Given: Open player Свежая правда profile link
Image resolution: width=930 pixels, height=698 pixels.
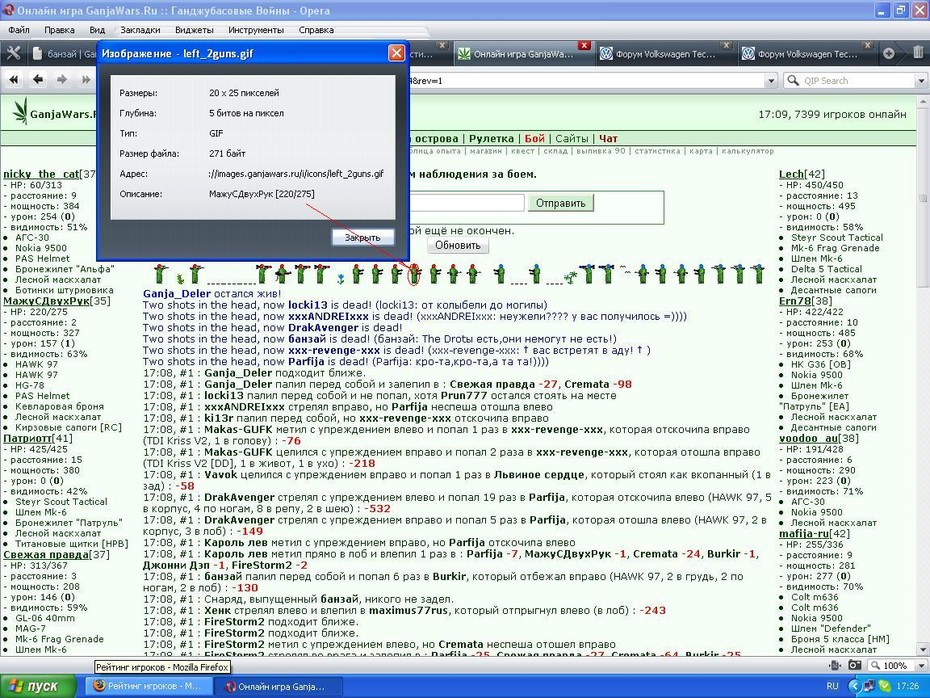Looking at the screenshot, I should click(x=46, y=554).
